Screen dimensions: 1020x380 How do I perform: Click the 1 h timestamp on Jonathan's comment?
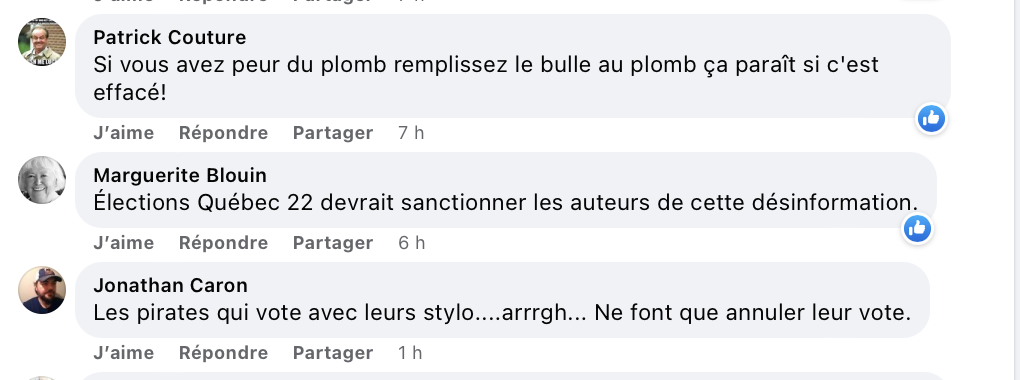click(410, 353)
